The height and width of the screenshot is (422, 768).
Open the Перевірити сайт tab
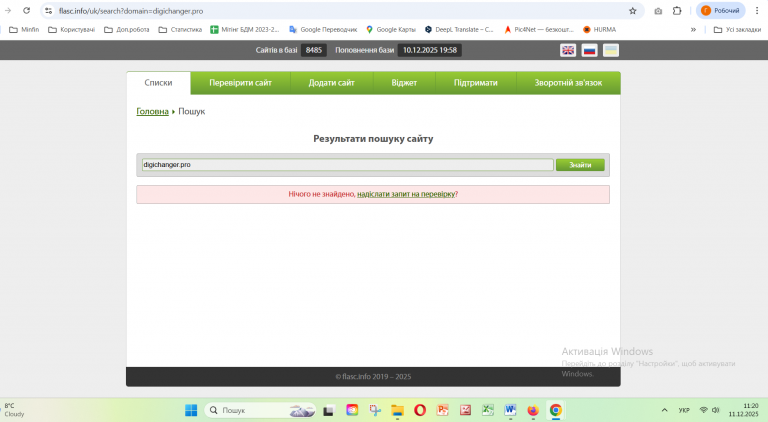(240, 83)
